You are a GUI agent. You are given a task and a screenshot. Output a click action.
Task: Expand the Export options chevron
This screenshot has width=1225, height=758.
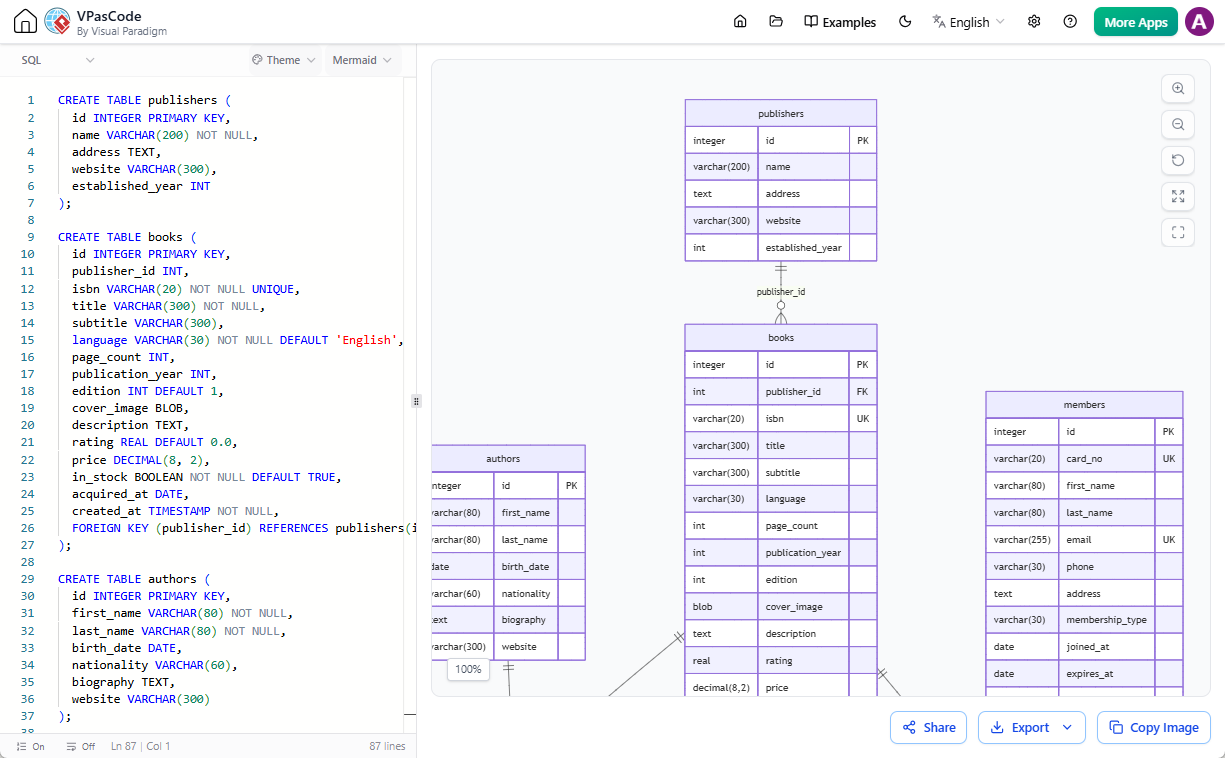[x=1068, y=727]
